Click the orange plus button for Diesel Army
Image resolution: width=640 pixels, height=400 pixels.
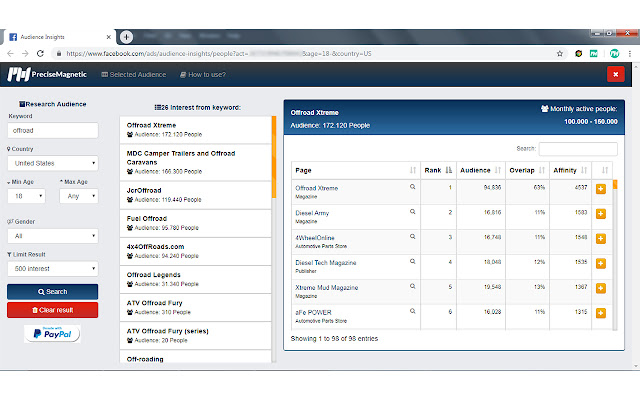pos(600,212)
